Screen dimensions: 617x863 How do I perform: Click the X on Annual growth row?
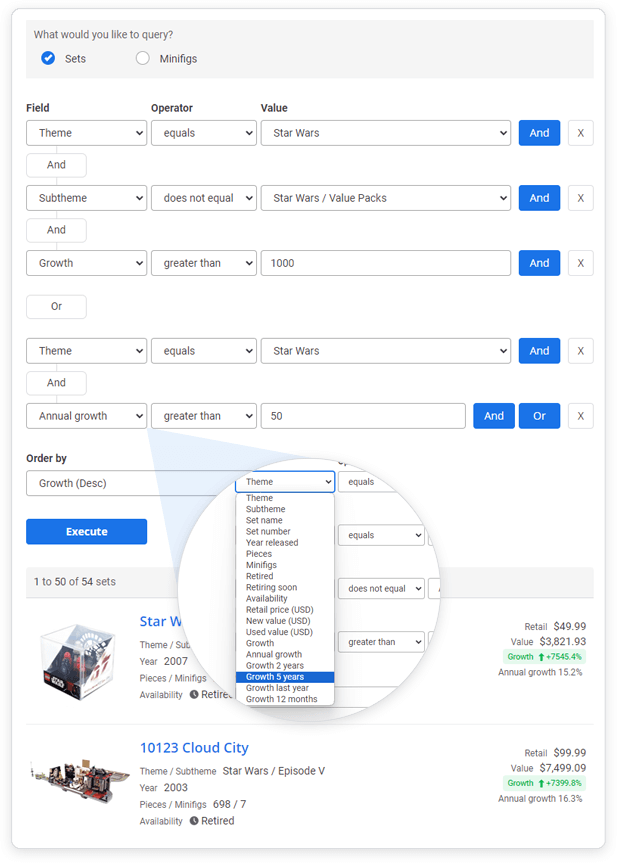(580, 416)
